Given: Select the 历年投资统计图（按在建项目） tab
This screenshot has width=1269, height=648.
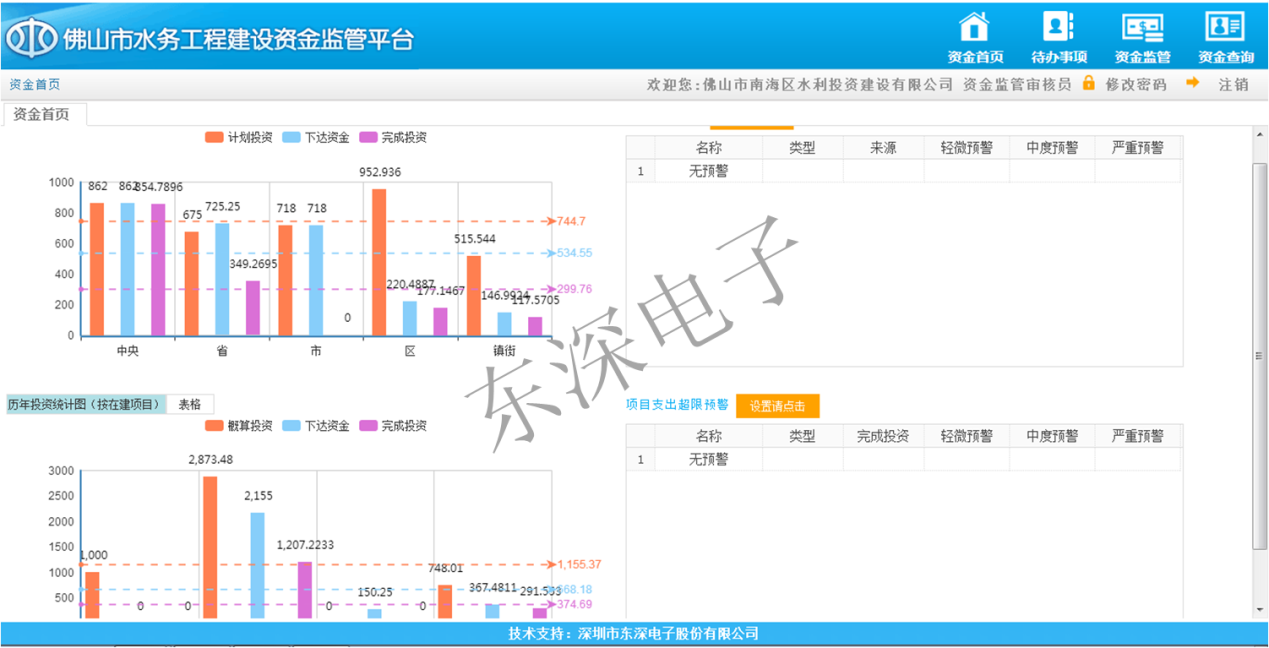Looking at the screenshot, I should tap(84, 405).
